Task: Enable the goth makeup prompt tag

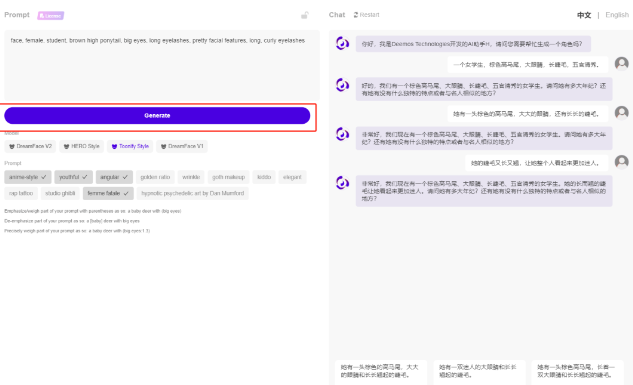Action: 228,177
